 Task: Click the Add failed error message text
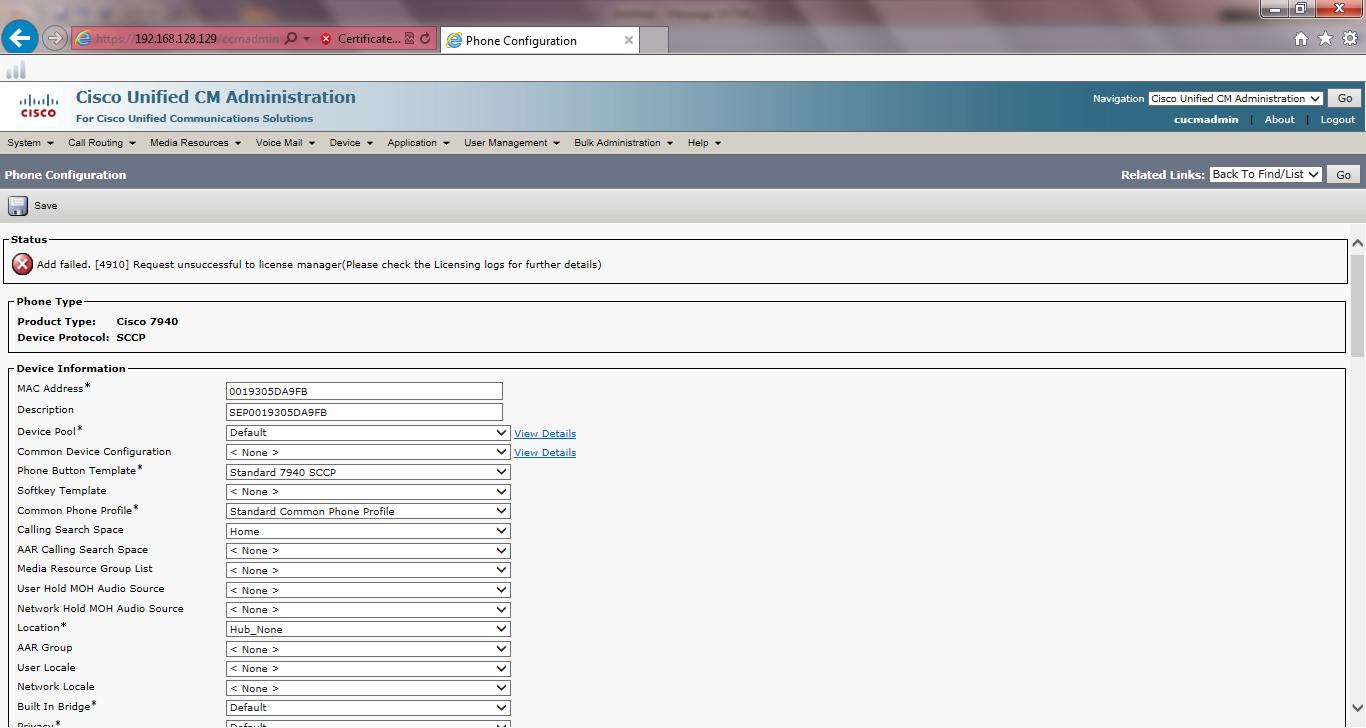pos(319,265)
